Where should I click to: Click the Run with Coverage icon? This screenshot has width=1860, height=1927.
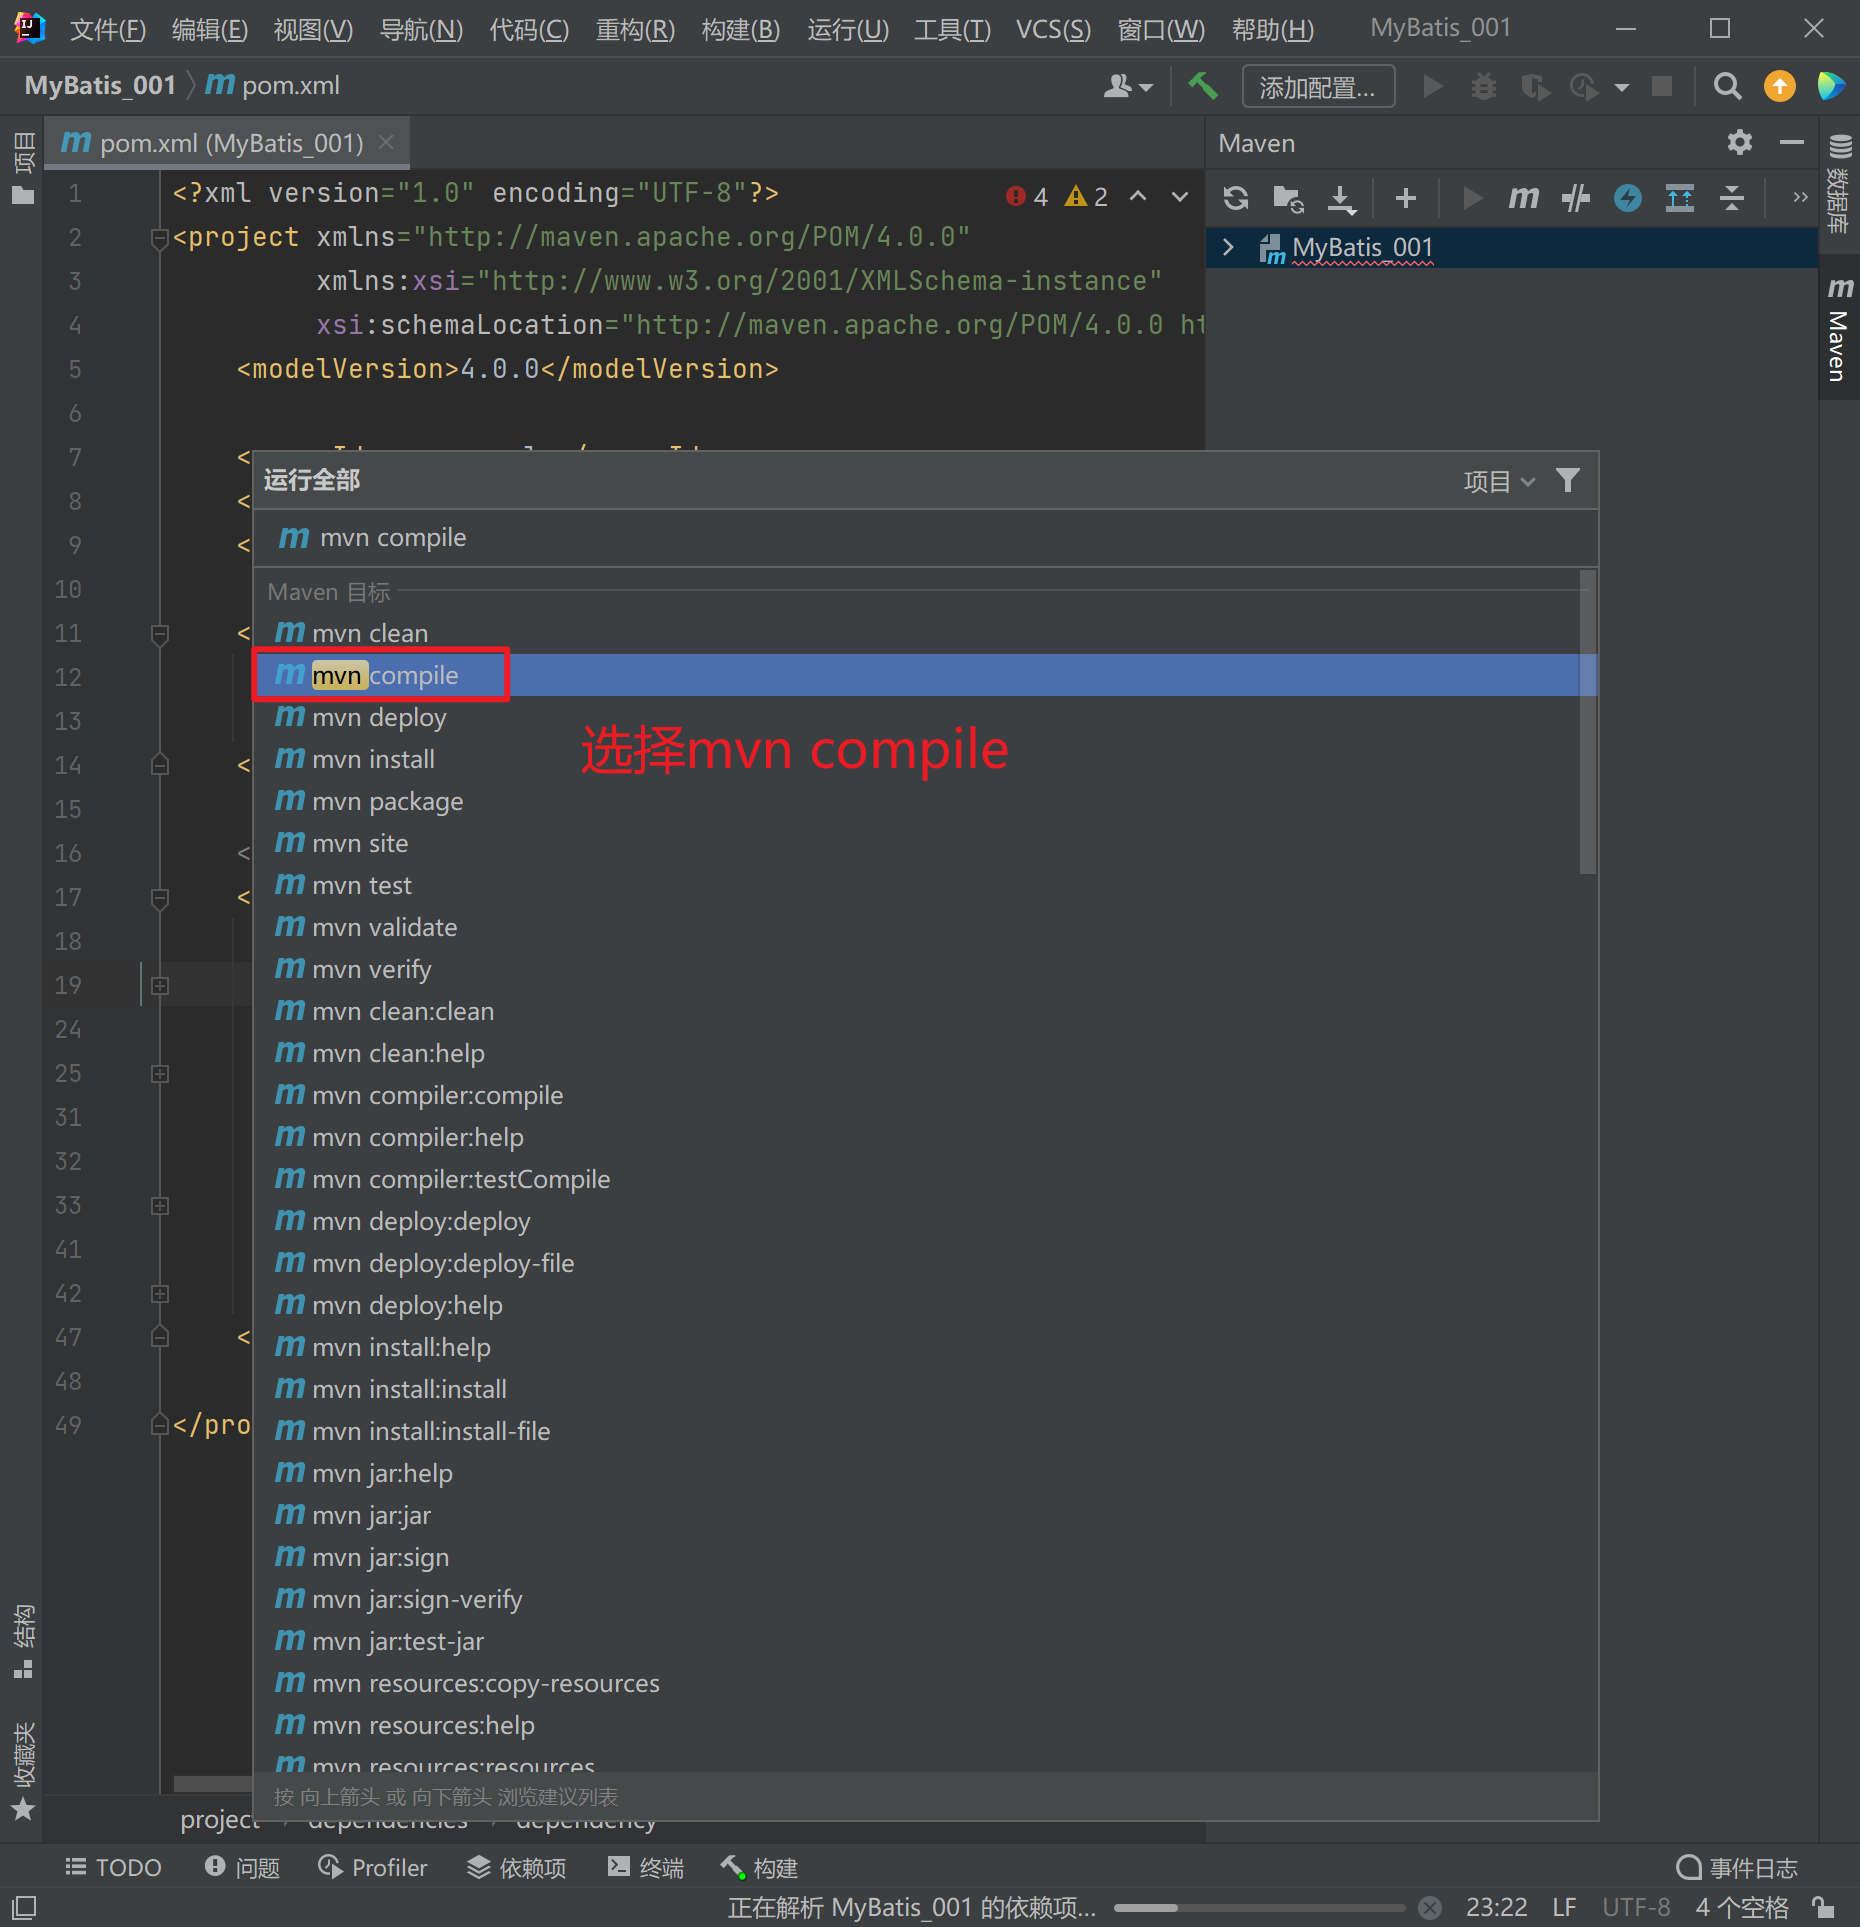click(1534, 87)
